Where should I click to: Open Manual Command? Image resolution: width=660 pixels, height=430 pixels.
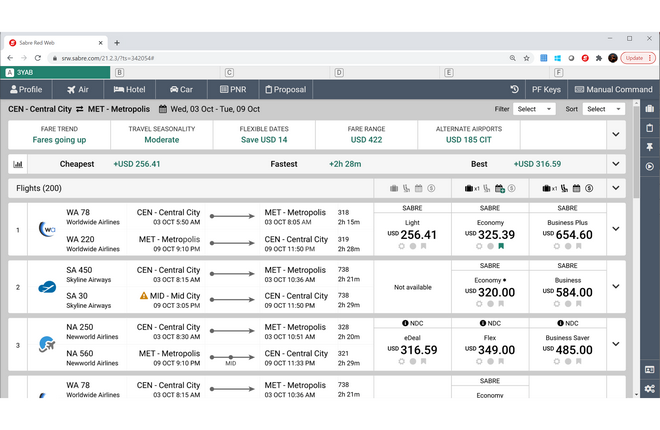tap(613, 89)
